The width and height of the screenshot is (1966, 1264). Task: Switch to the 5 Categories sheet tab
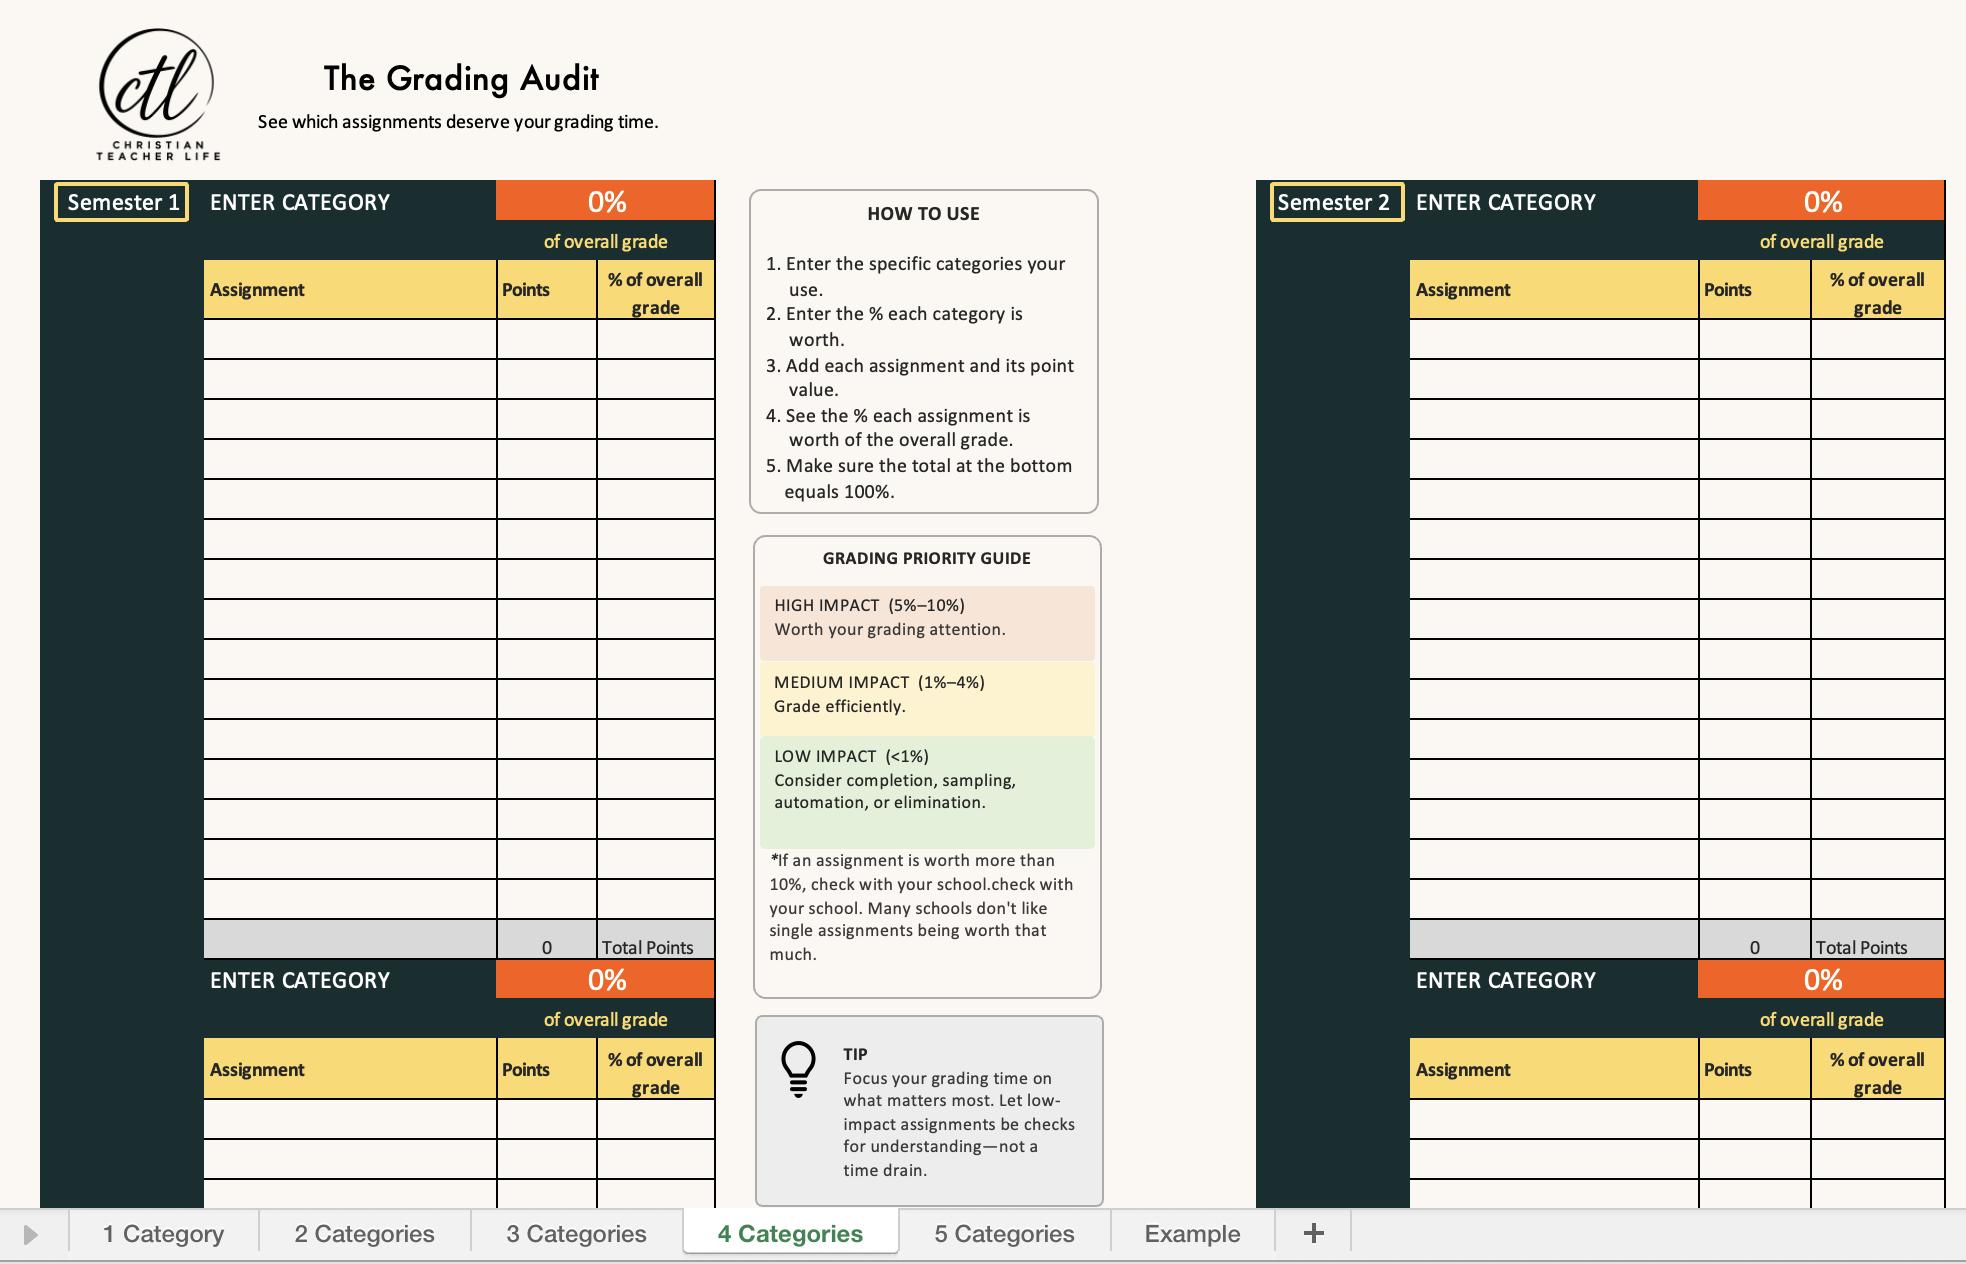[1004, 1233]
